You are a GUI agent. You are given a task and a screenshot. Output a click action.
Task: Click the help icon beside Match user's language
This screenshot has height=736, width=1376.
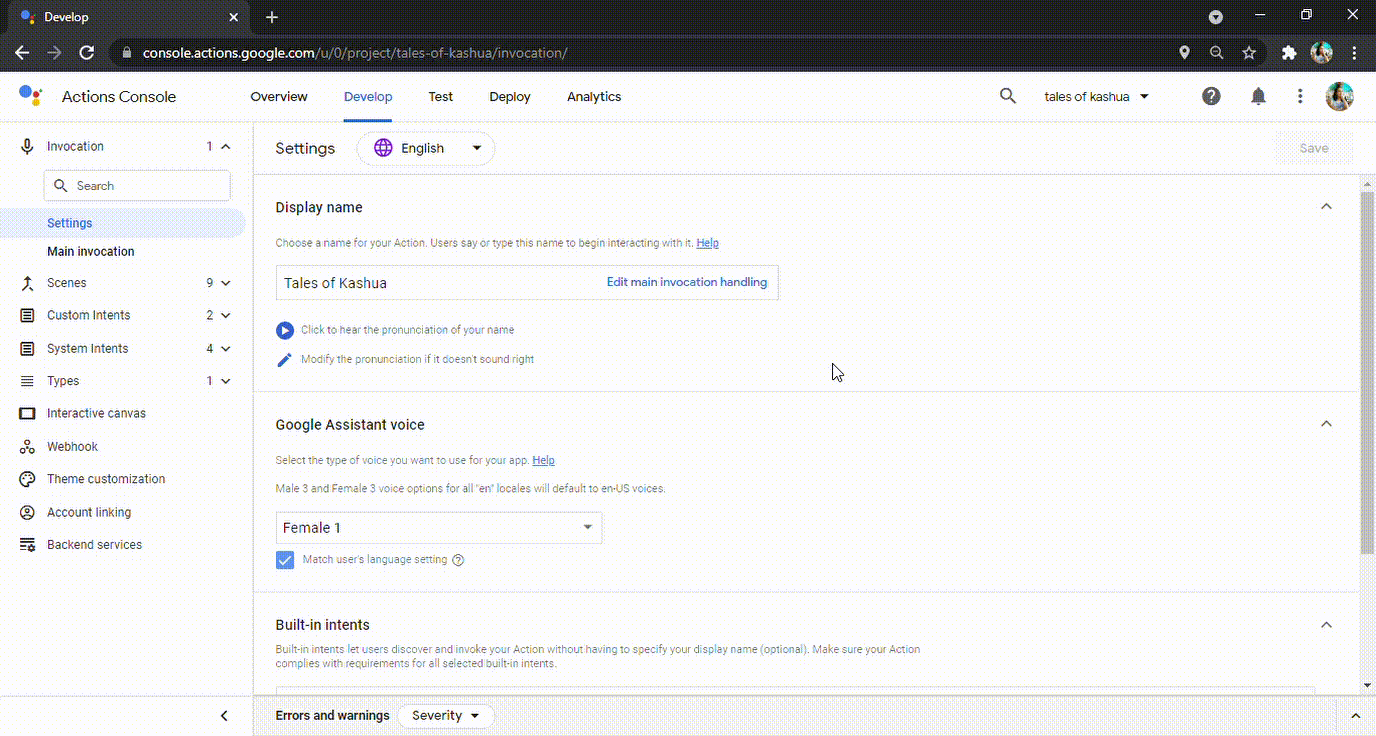pyautogui.click(x=458, y=560)
